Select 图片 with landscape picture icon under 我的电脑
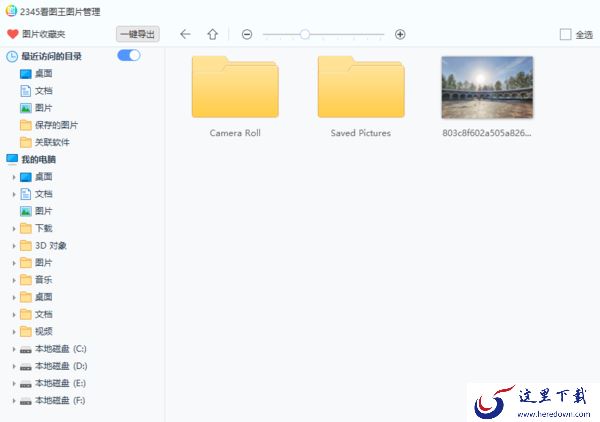 coord(36,211)
